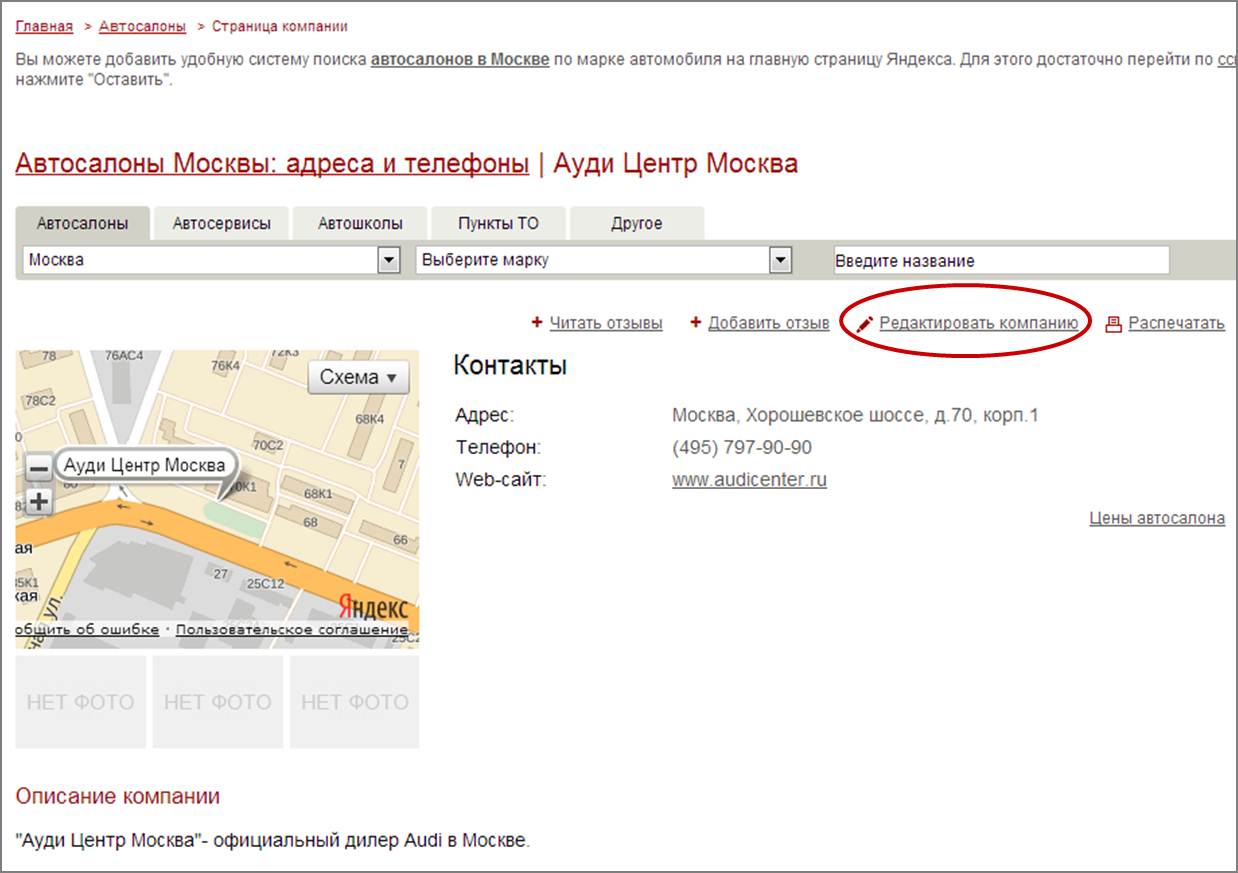Open Автосалоны Москвы: адреса и телефоны heading link

click(272, 164)
